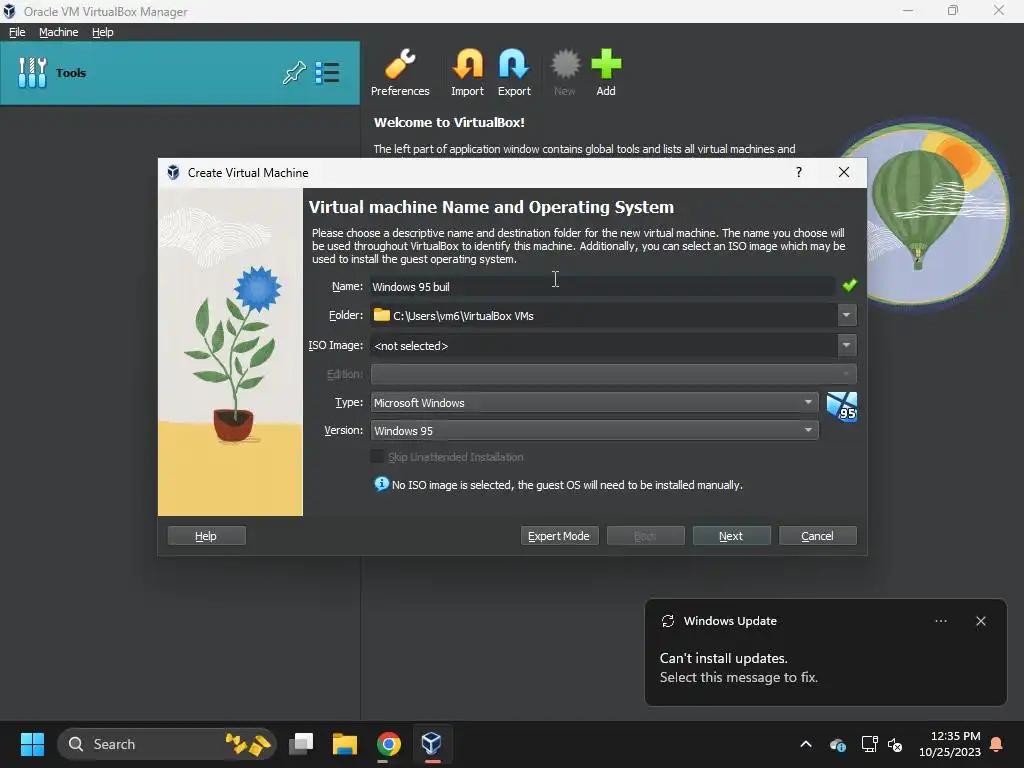Click the OneDrive cloud tray icon
1024x768 pixels.
click(837, 744)
